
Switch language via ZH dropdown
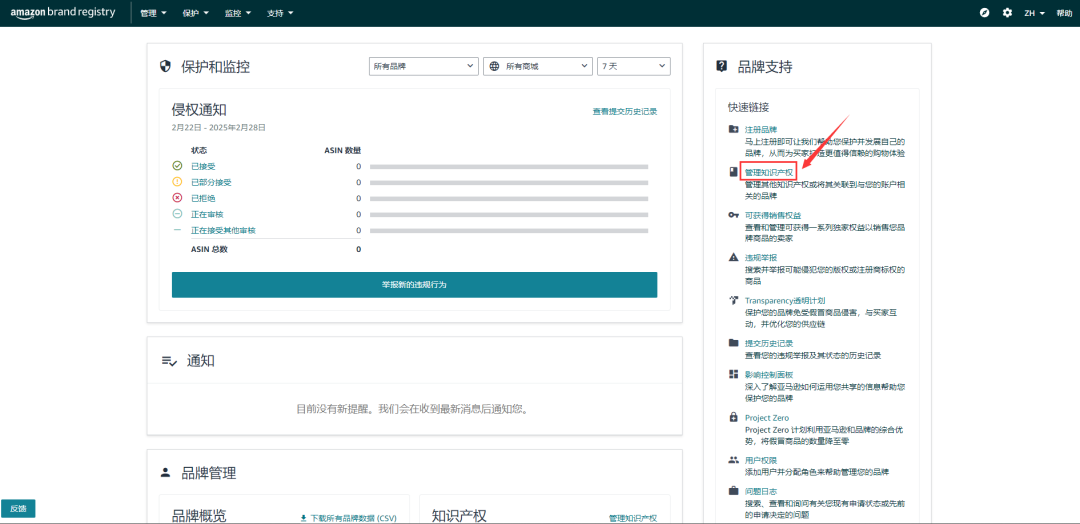click(x=1034, y=13)
